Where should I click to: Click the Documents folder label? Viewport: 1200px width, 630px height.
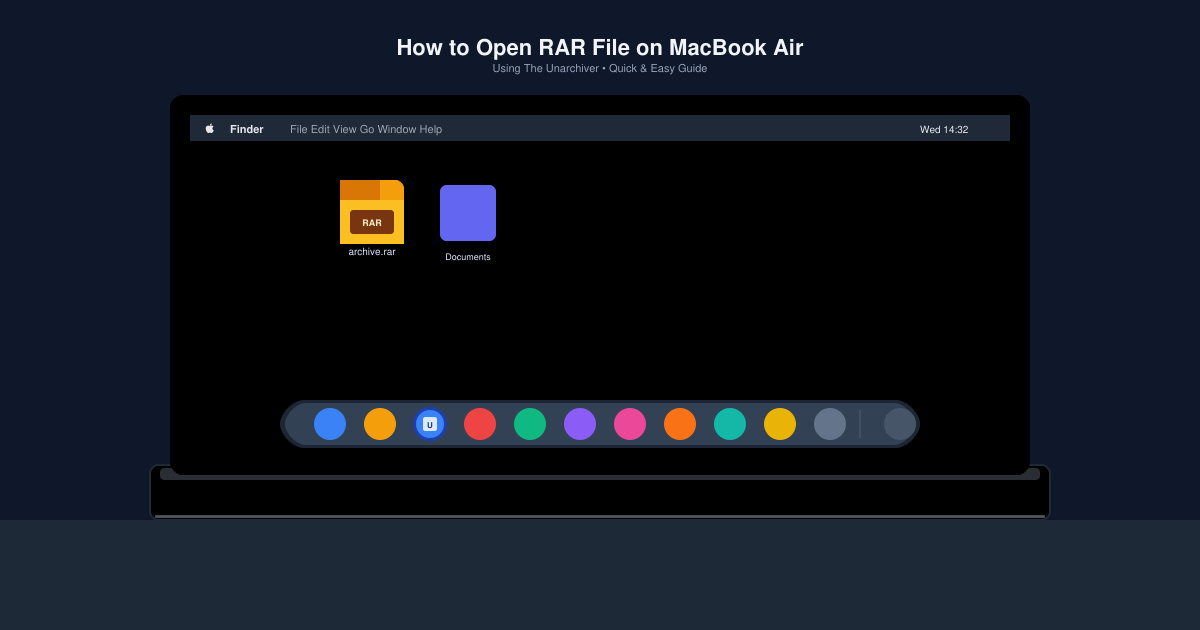(468, 257)
